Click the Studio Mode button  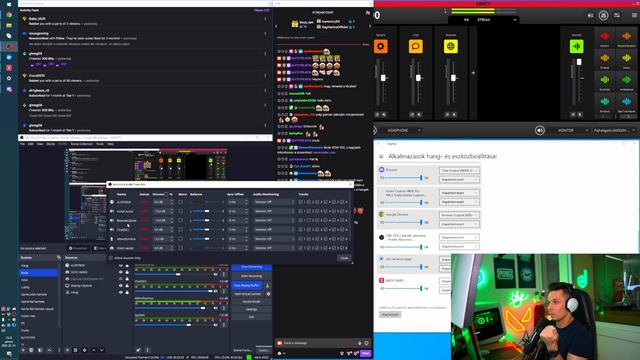(x=251, y=302)
